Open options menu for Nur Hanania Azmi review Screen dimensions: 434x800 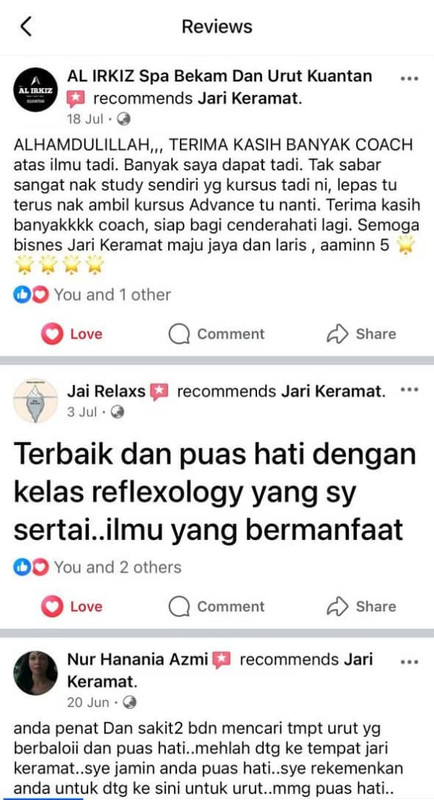tap(409, 662)
